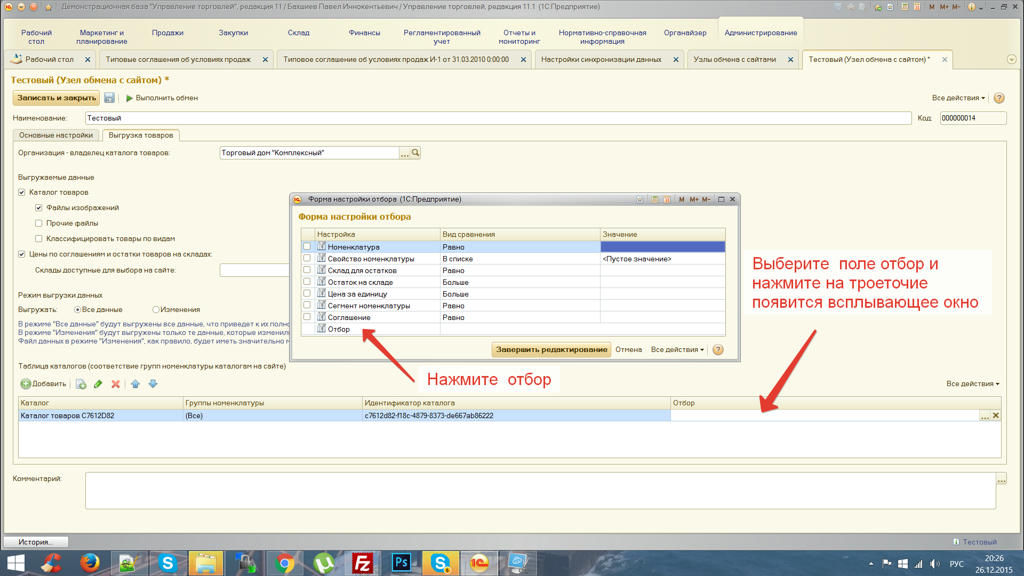Image resolution: width=1024 pixels, height=576 pixels.
Task: Expand the tabs overflow arrow at the right of the tab bar
Action: pyautogui.click(x=1012, y=59)
